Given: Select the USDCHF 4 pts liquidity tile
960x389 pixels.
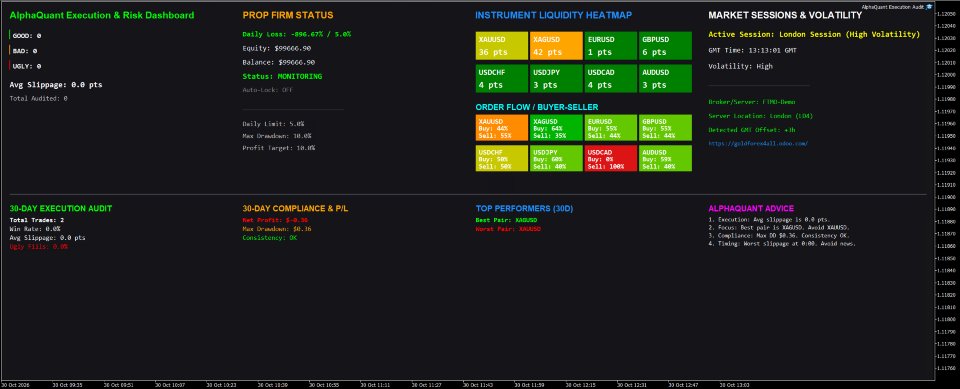Looking at the screenshot, I should (x=502, y=78).
